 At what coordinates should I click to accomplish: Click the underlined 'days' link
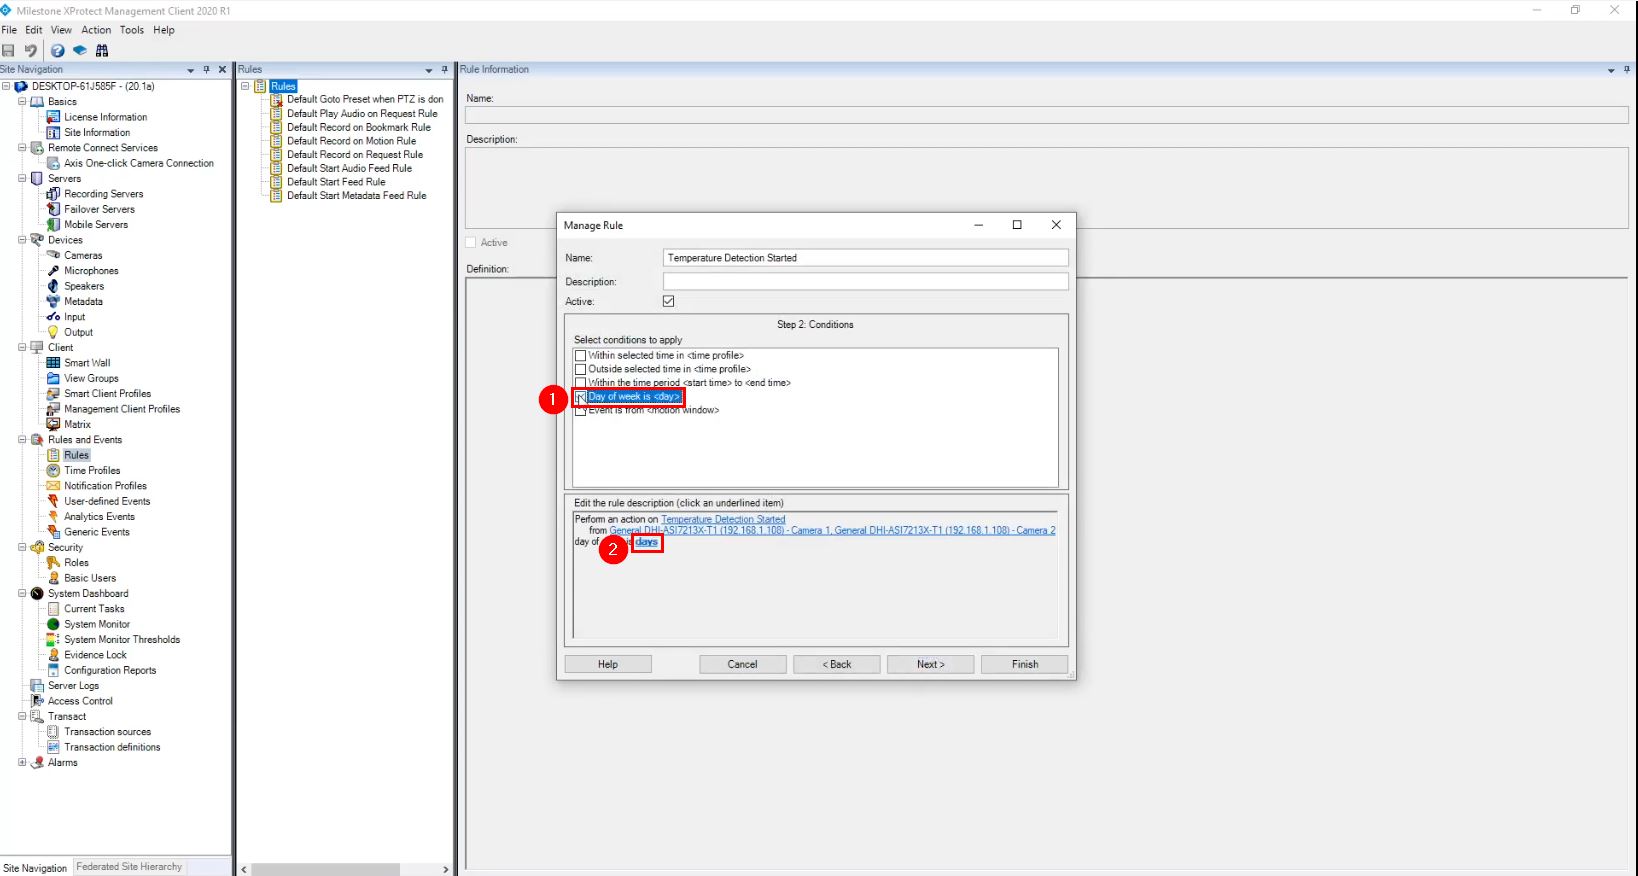click(647, 542)
